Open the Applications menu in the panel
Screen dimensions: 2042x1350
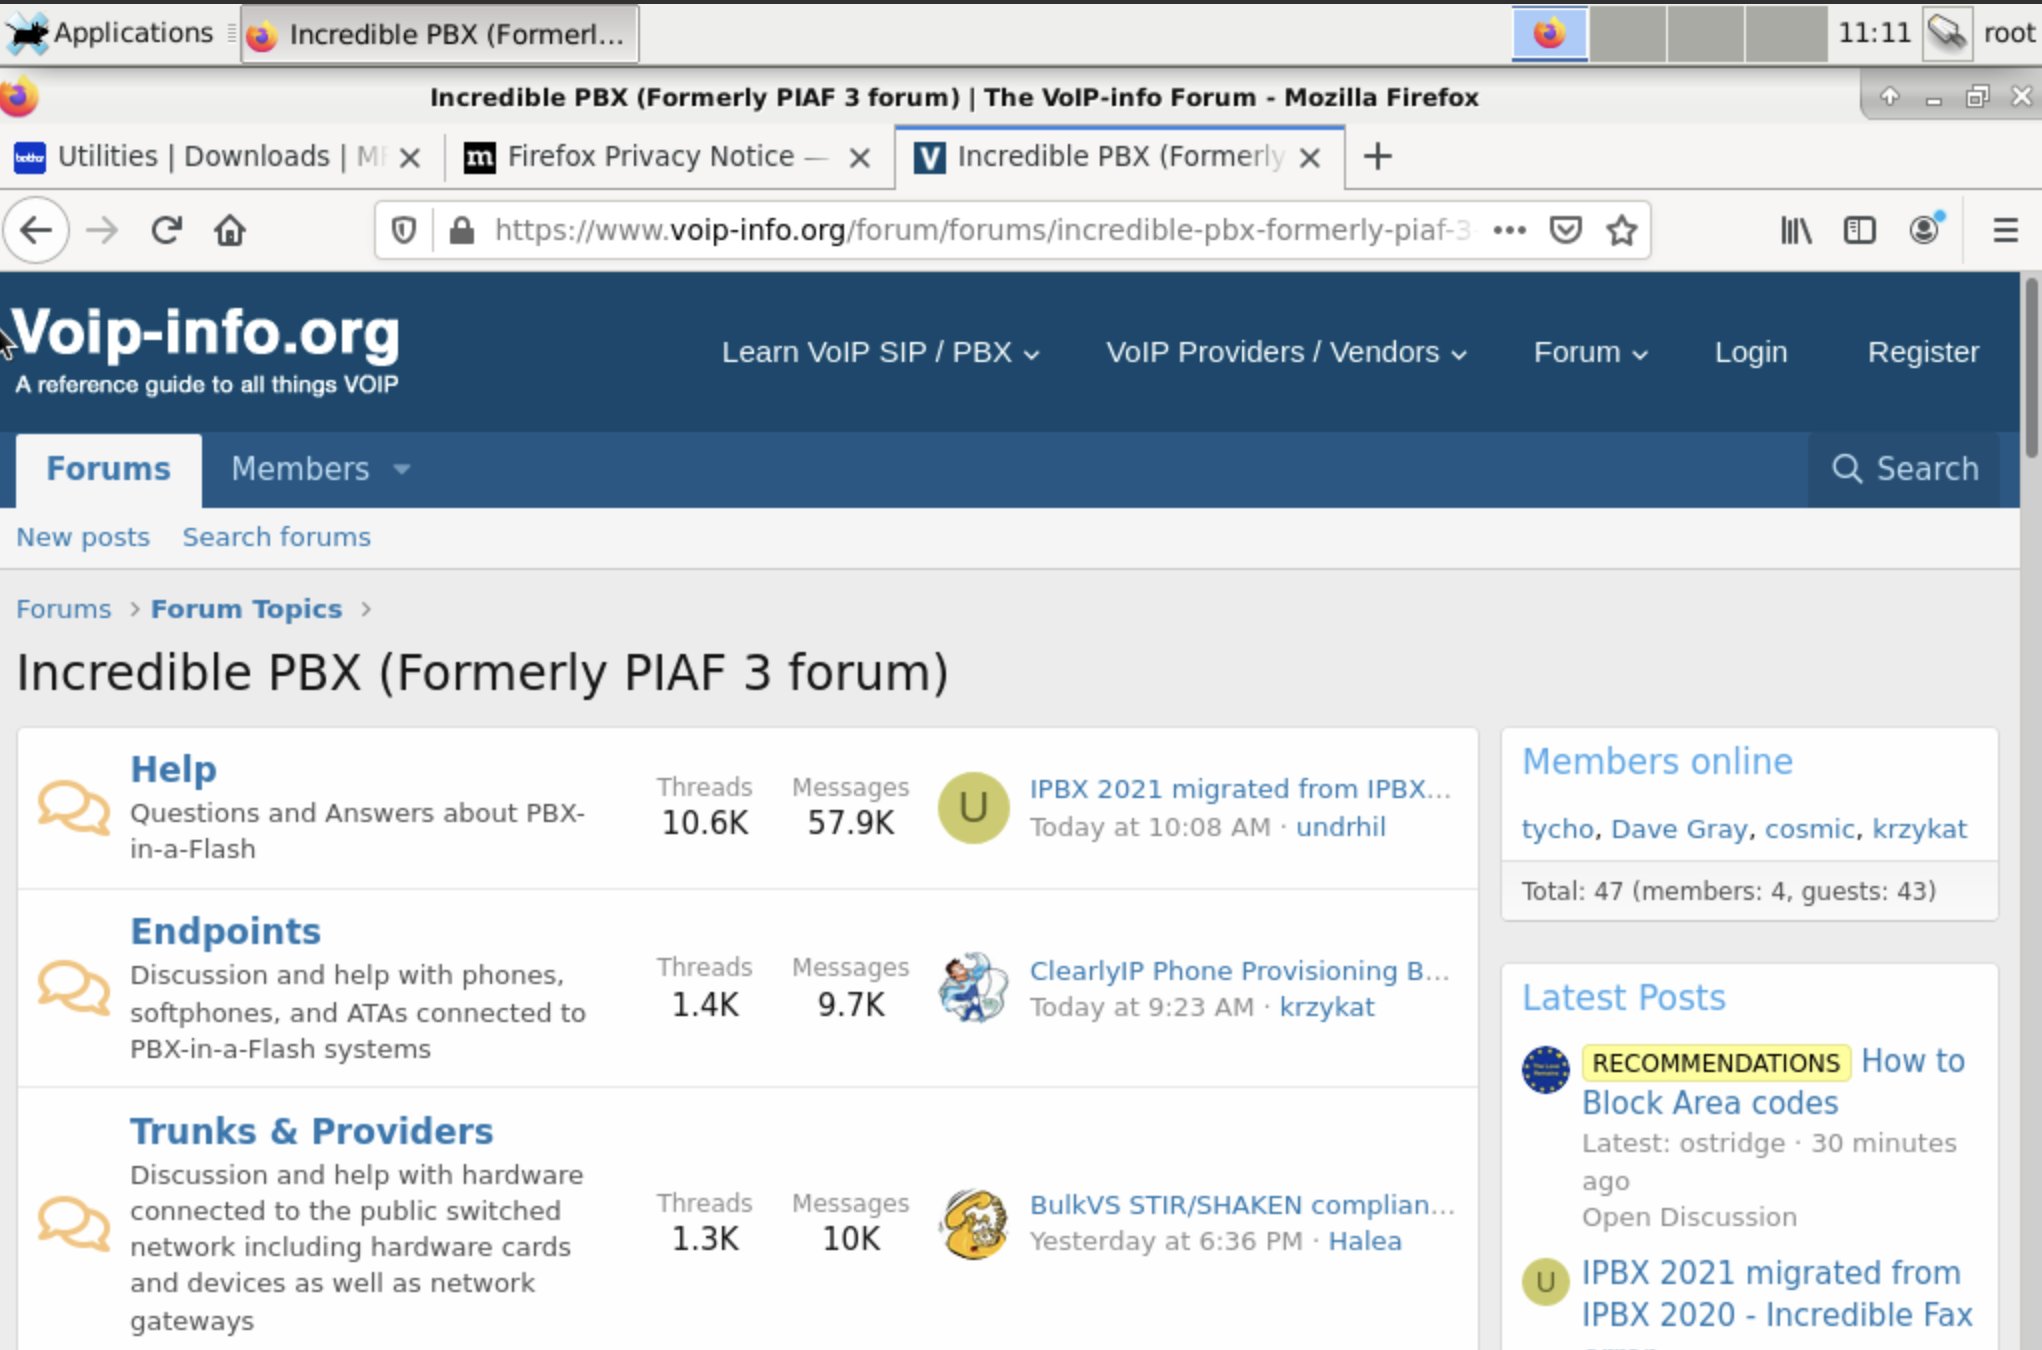click(x=109, y=33)
